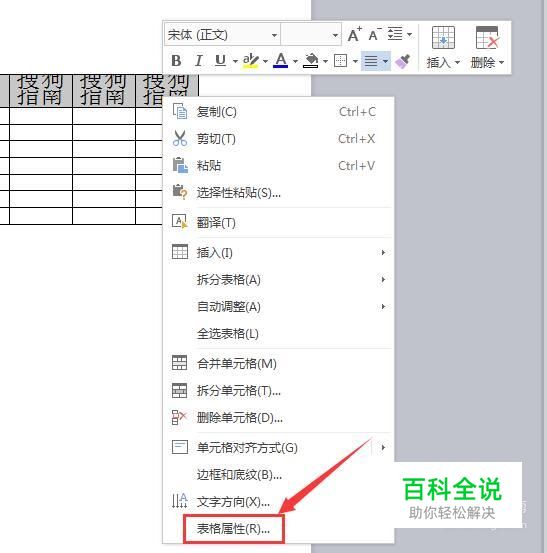Click the Insert table icon
The width and height of the screenshot is (547, 553).
443,38
